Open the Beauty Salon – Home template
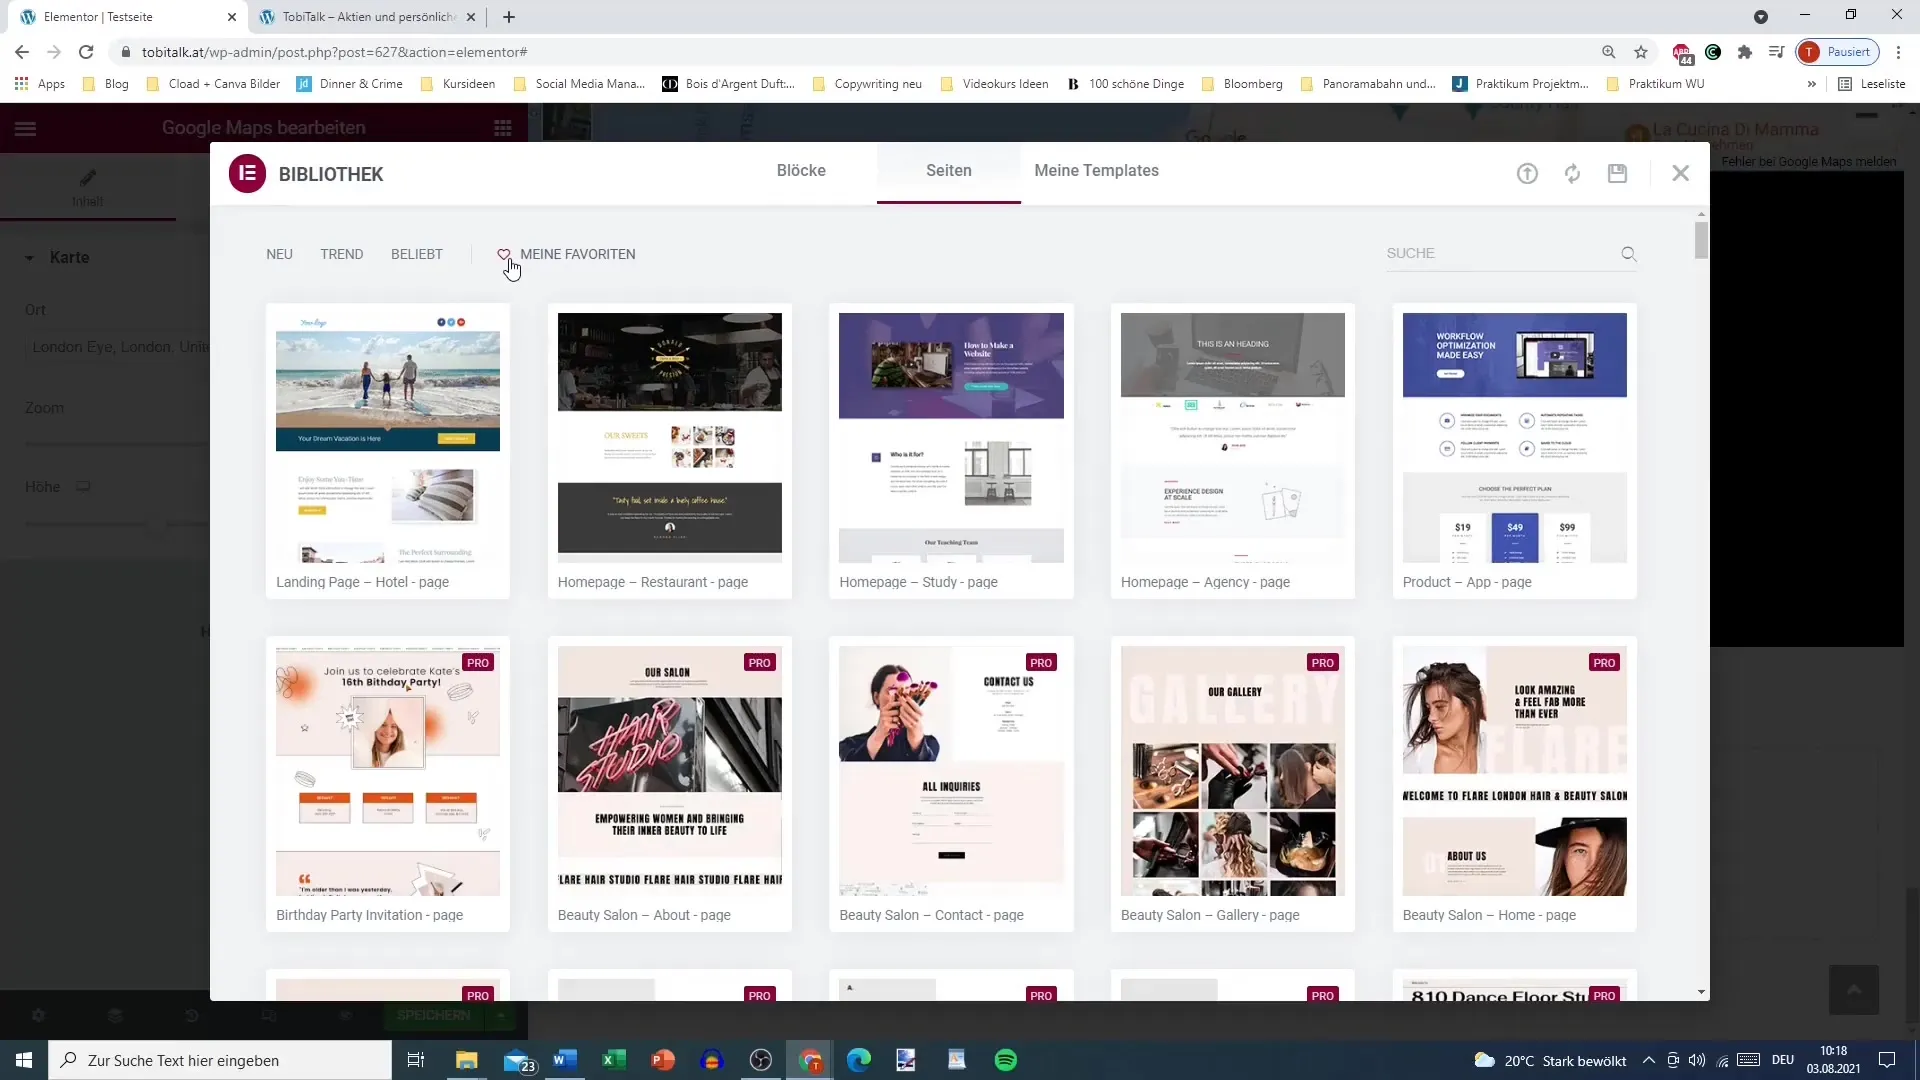The height and width of the screenshot is (1080, 1920). (x=1514, y=783)
